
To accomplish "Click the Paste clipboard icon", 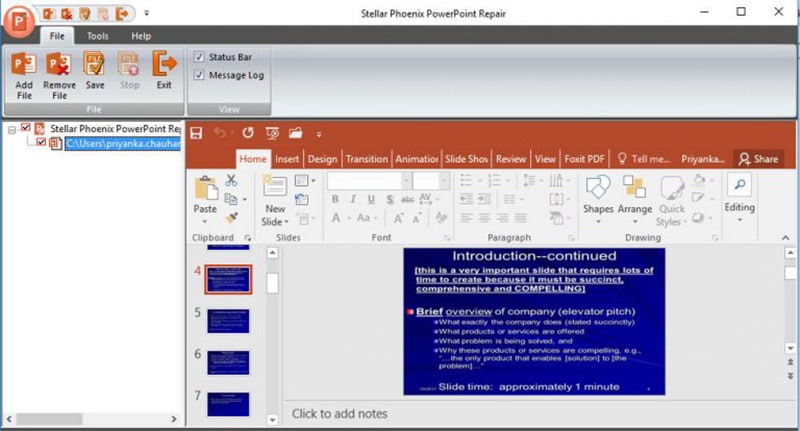I will (x=206, y=188).
